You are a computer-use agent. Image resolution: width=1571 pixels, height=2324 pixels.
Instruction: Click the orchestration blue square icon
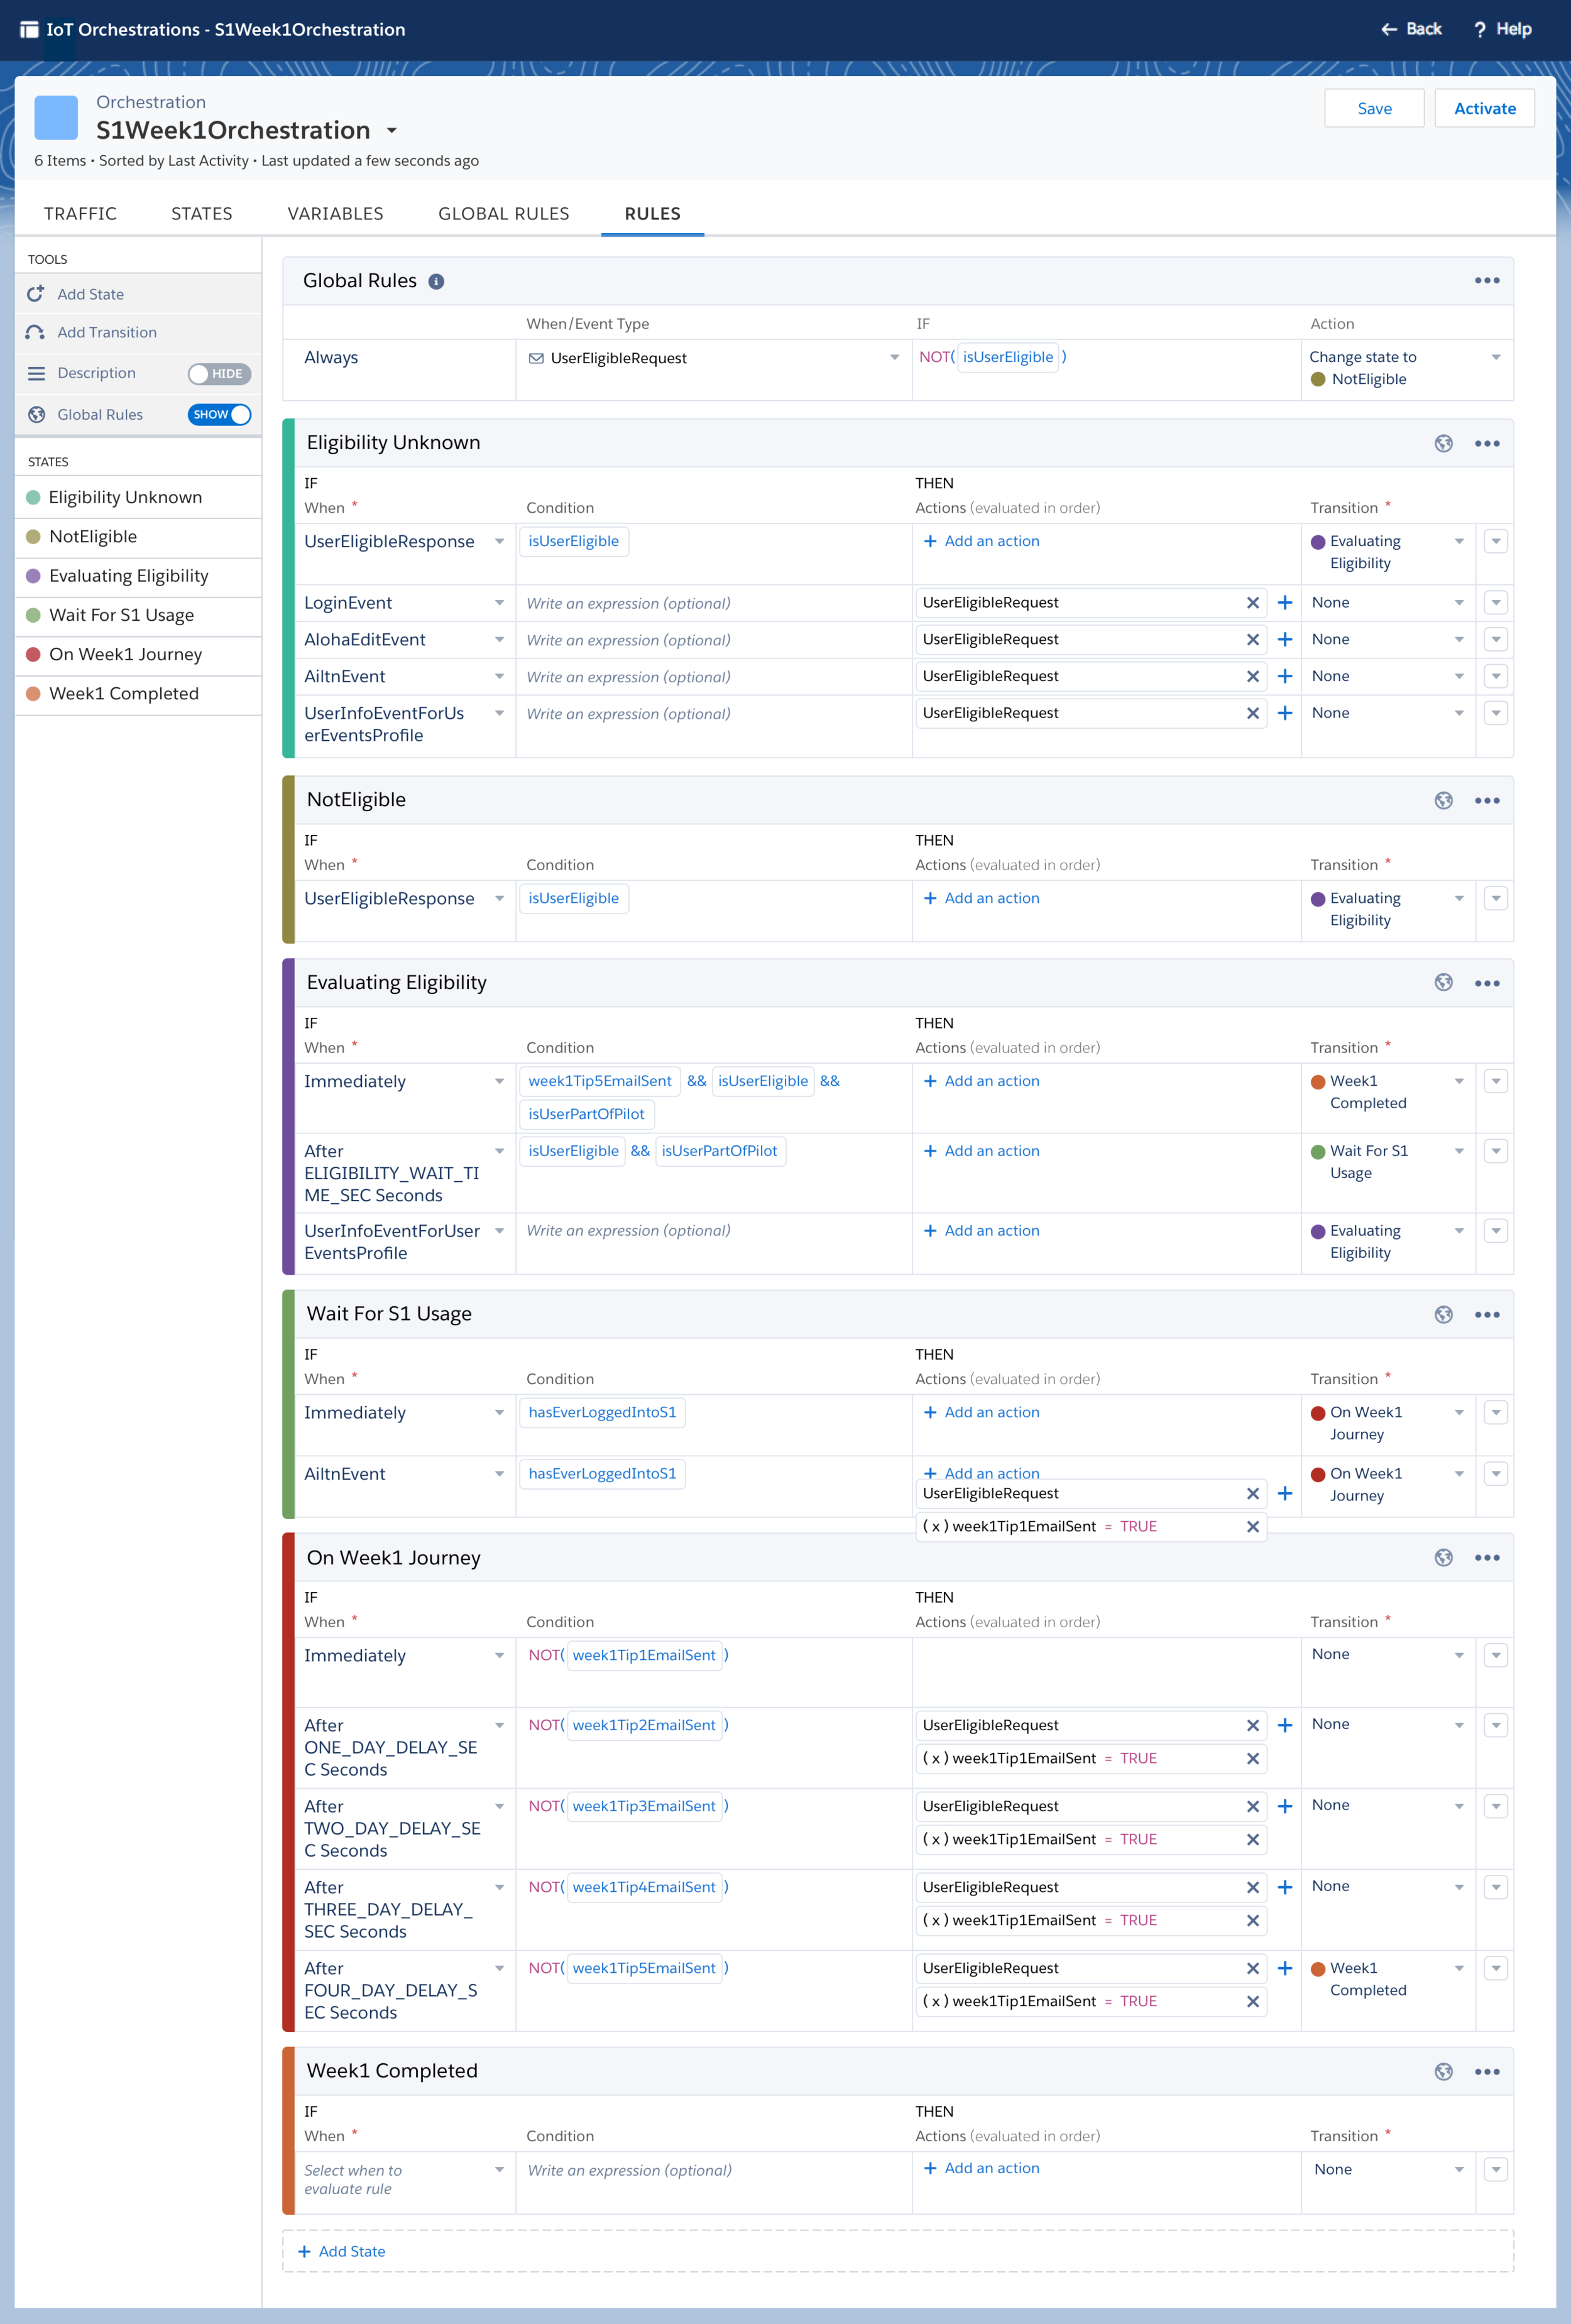[x=56, y=118]
